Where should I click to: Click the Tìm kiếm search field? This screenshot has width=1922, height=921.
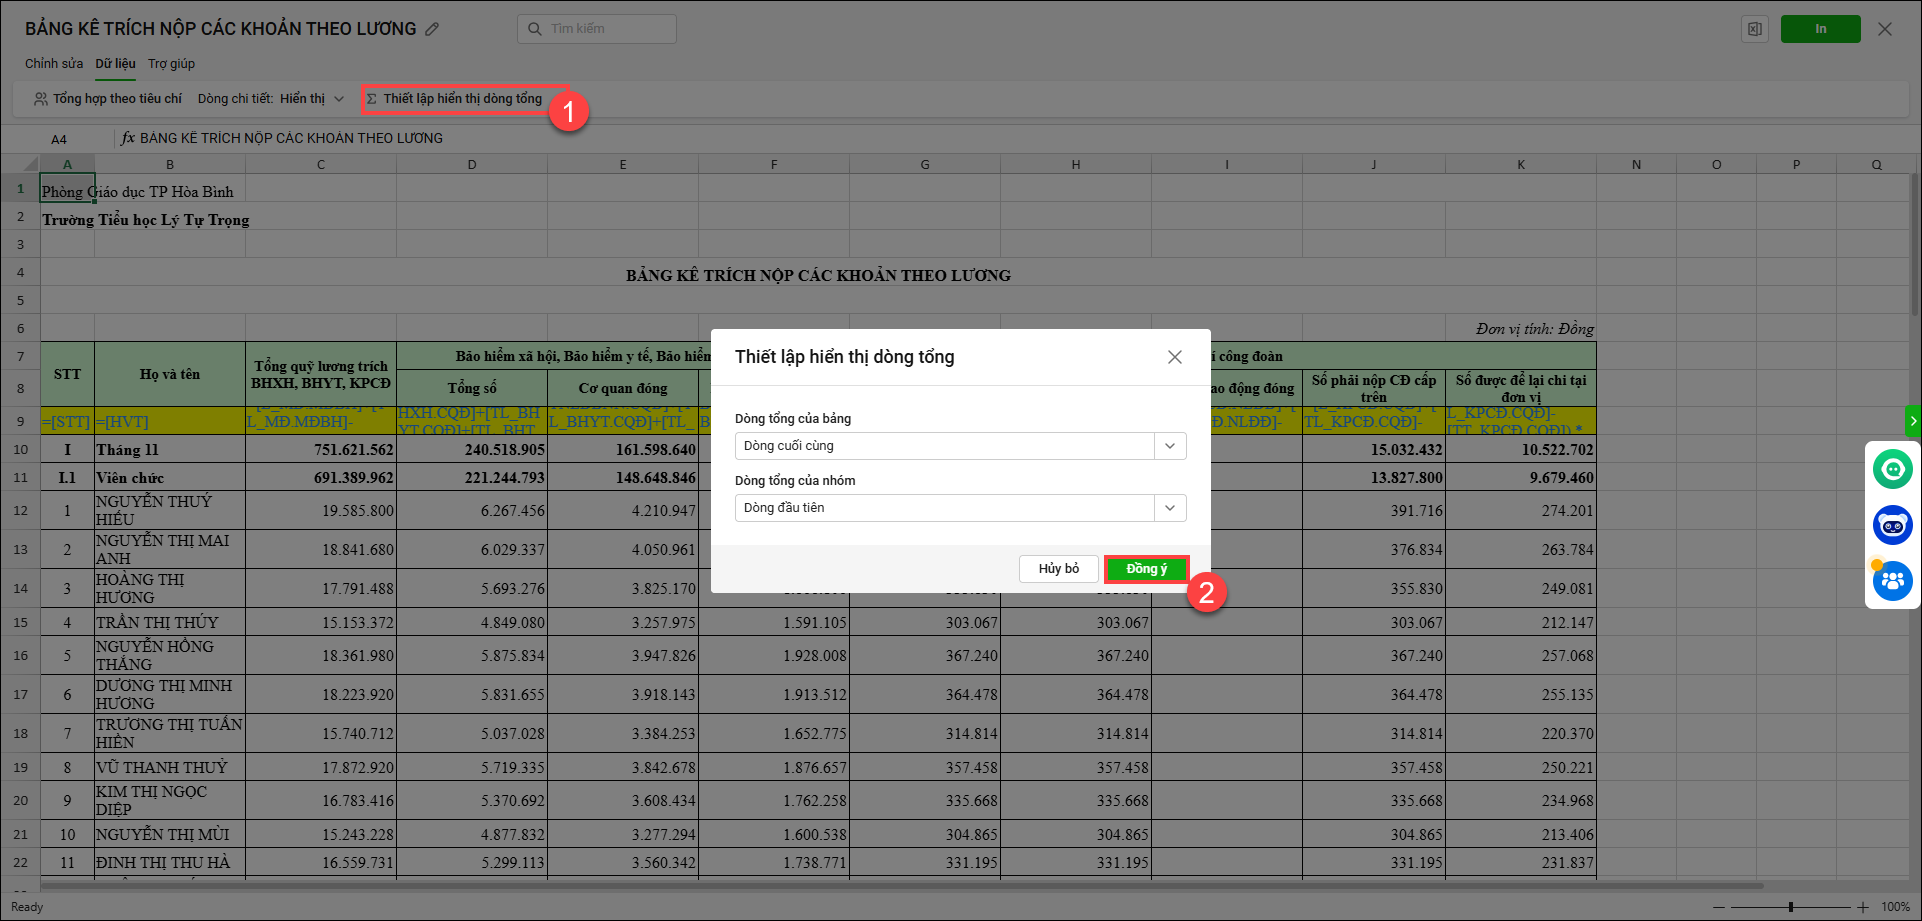tap(597, 29)
